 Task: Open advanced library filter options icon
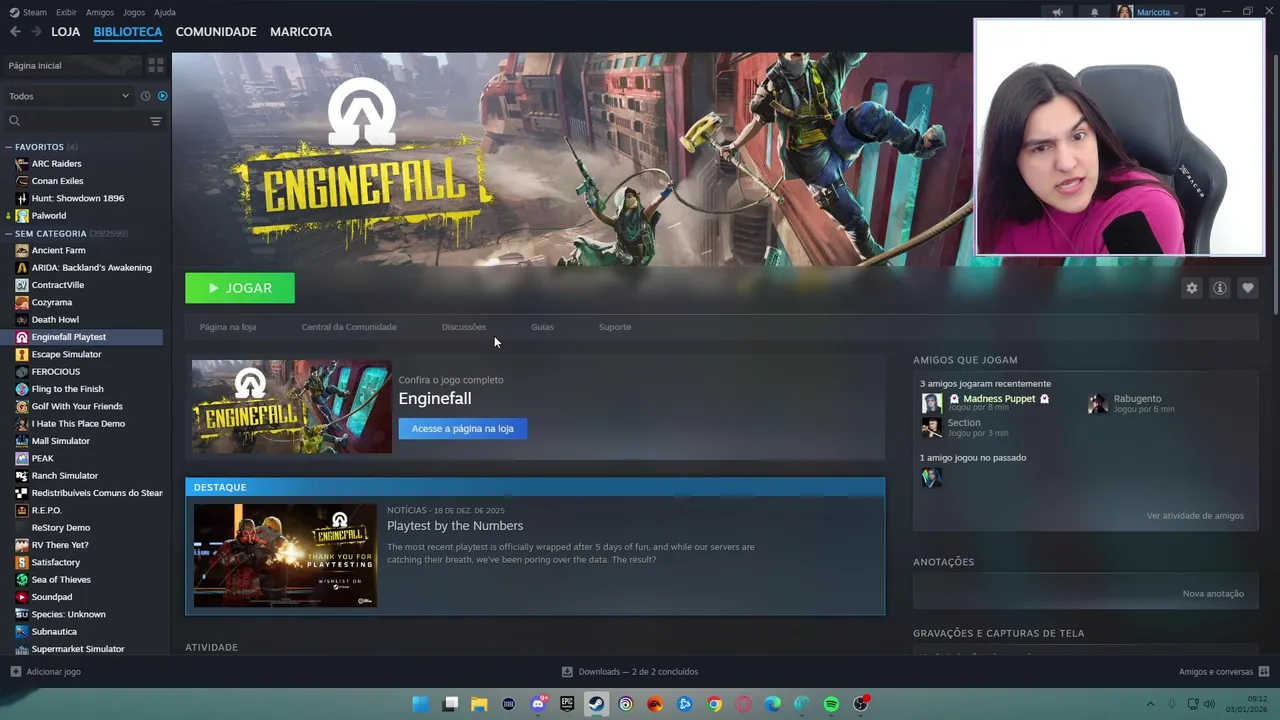coord(155,121)
